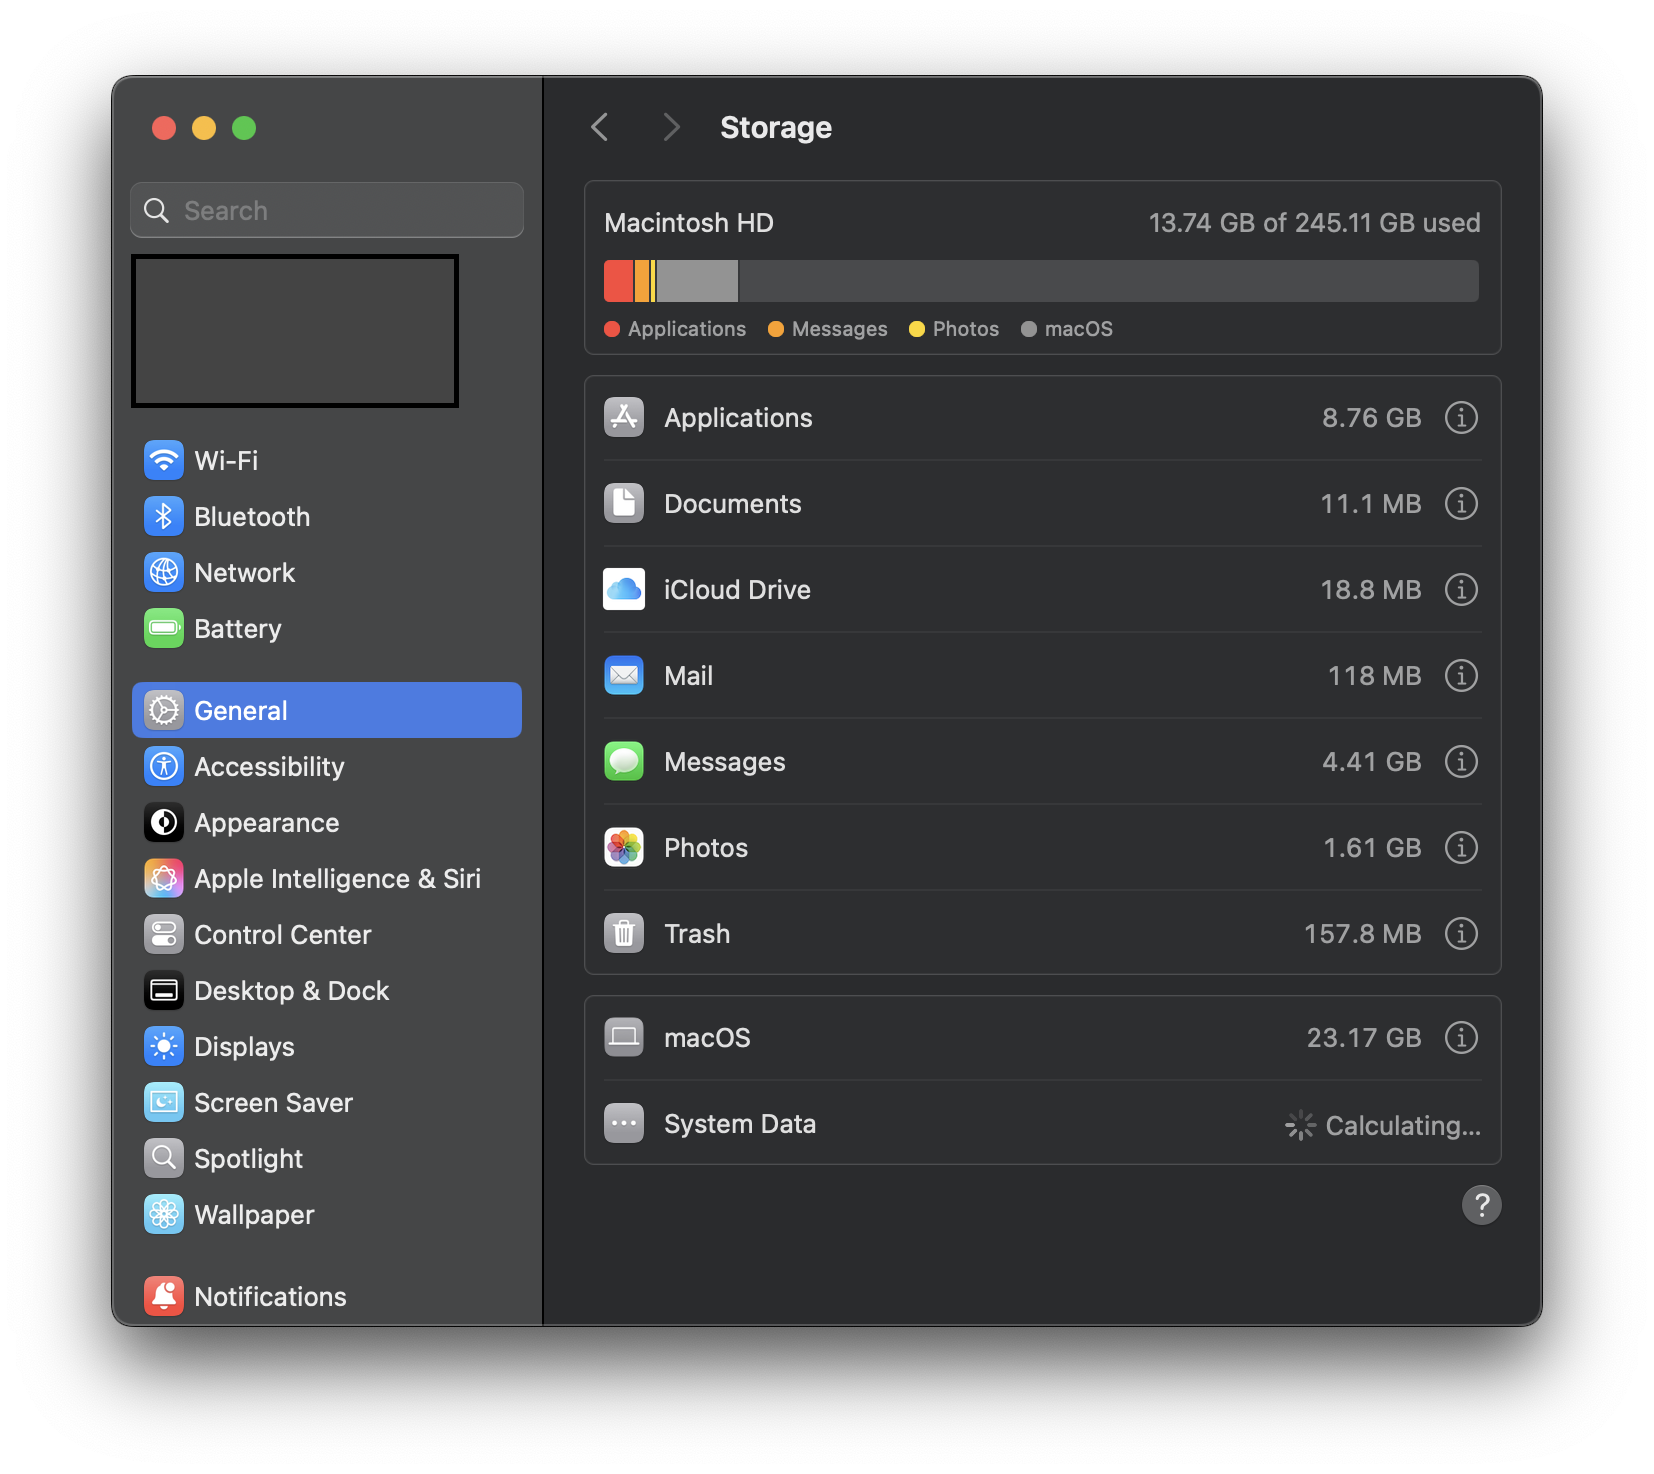This screenshot has height=1474, width=1654.
Task: Show info for macOS storage
Action: pos(1461,1037)
